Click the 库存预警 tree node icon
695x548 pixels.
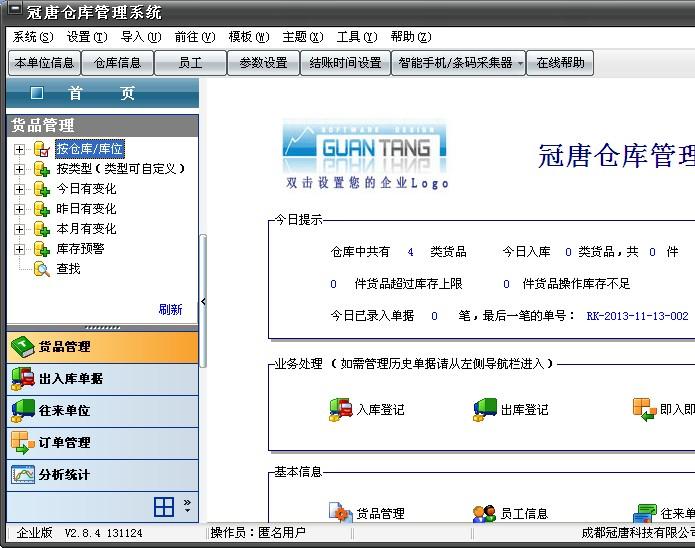tap(42, 249)
